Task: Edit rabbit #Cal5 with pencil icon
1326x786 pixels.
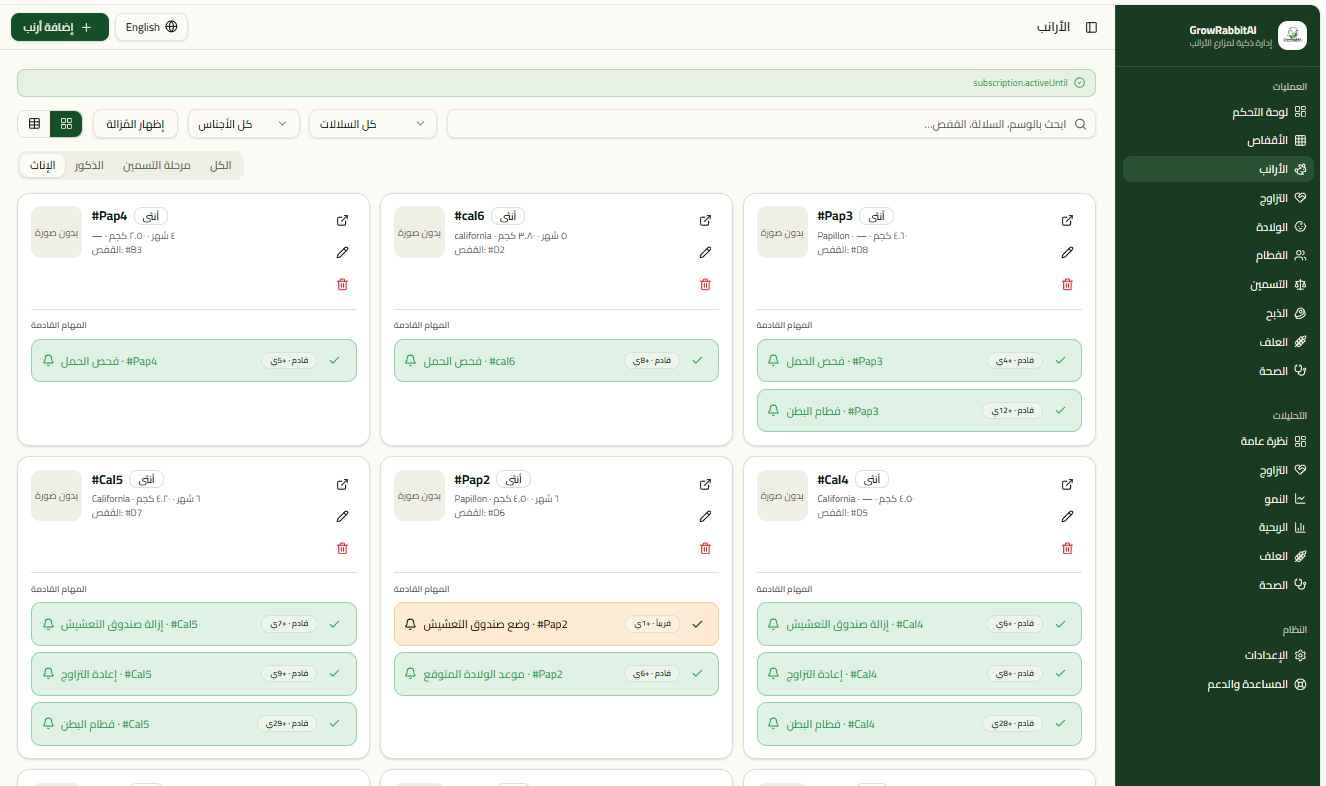Action: pos(342,517)
